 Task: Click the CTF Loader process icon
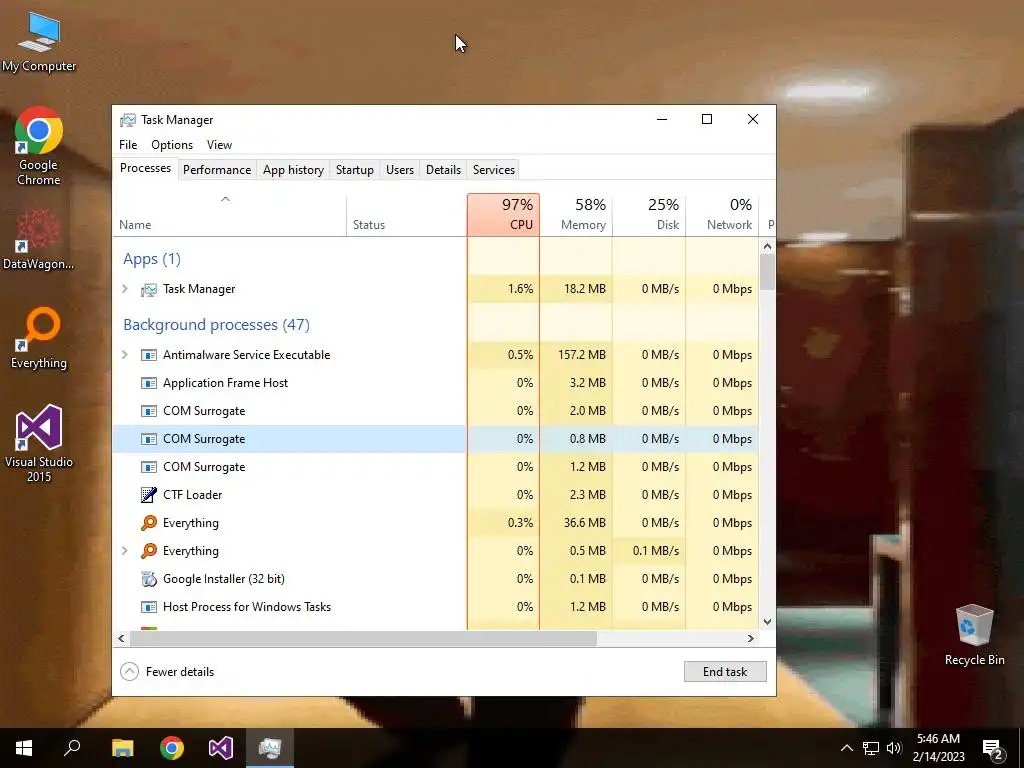click(149, 495)
